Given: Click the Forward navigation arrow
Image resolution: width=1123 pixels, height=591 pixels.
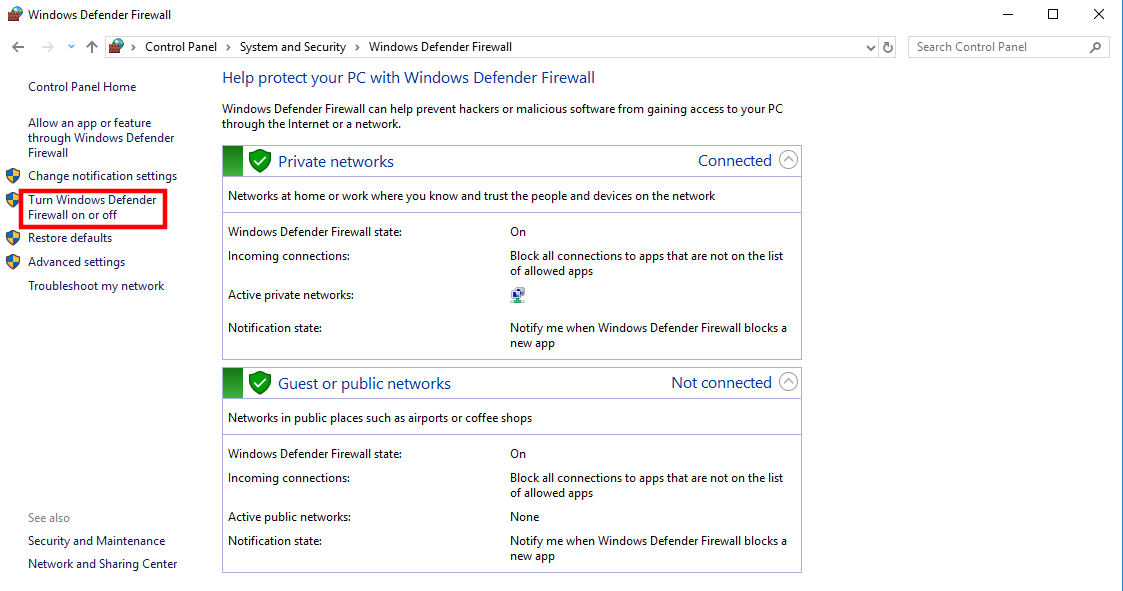Looking at the screenshot, I should [x=47, y=47].
